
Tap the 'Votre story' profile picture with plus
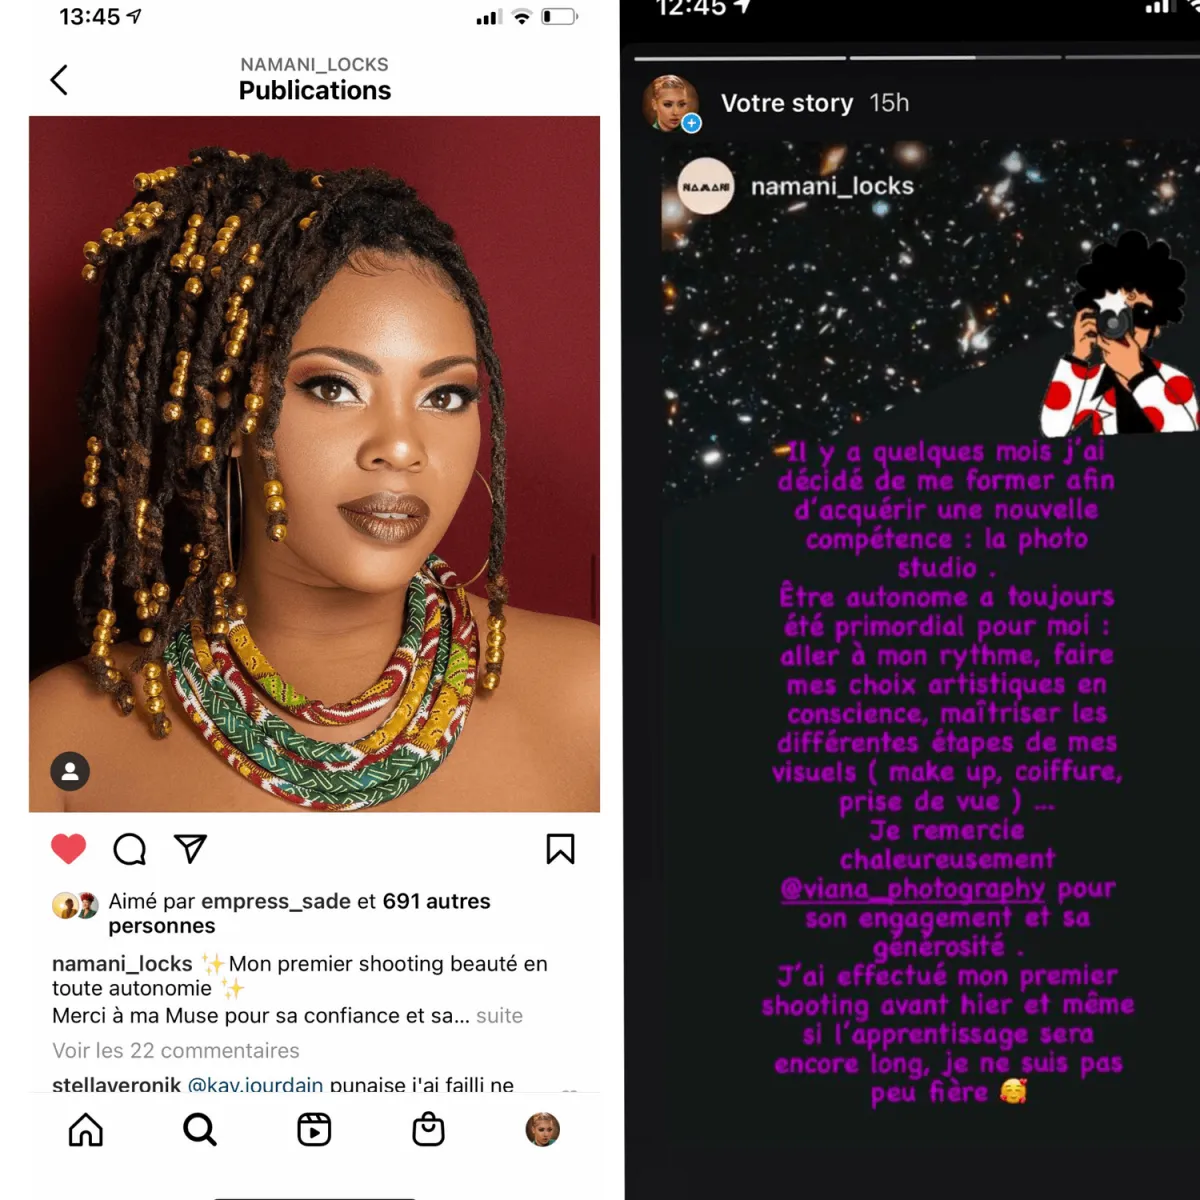click(x=671, y=103)
